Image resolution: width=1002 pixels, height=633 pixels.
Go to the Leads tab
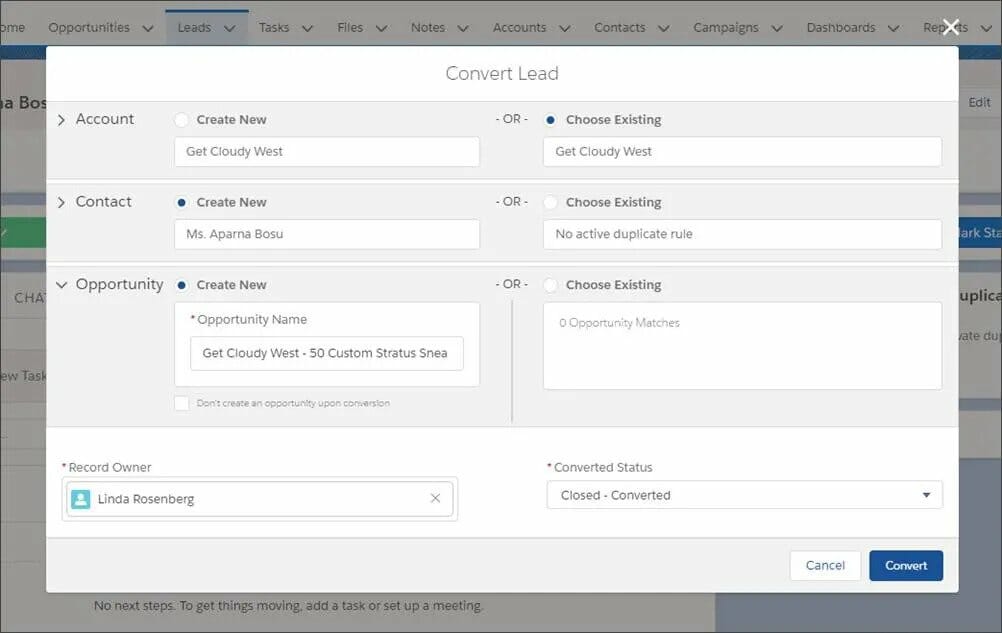[194, 27]
